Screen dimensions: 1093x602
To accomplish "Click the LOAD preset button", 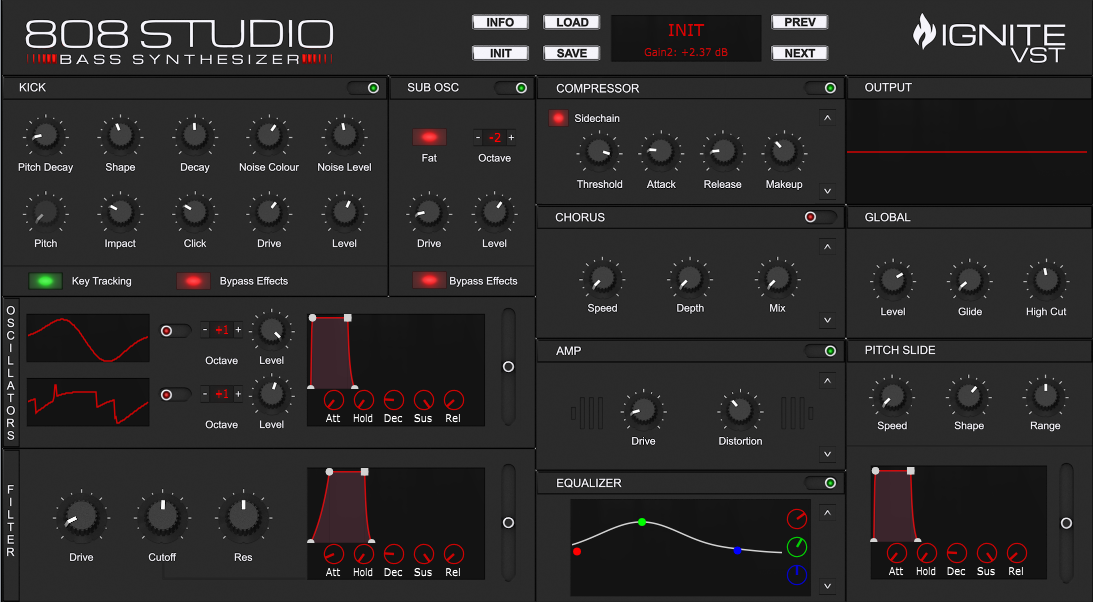I will [572, 22].
